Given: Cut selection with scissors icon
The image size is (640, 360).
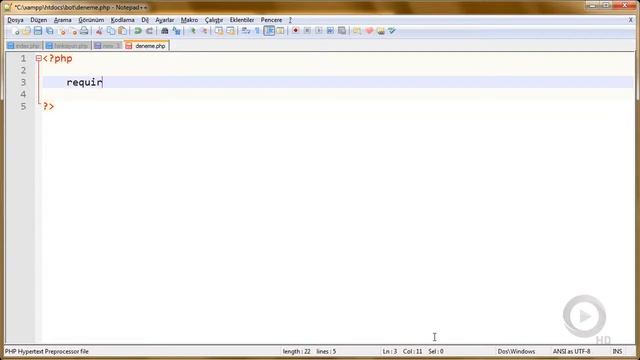Looking at the screenshot, I should (99, 31).
